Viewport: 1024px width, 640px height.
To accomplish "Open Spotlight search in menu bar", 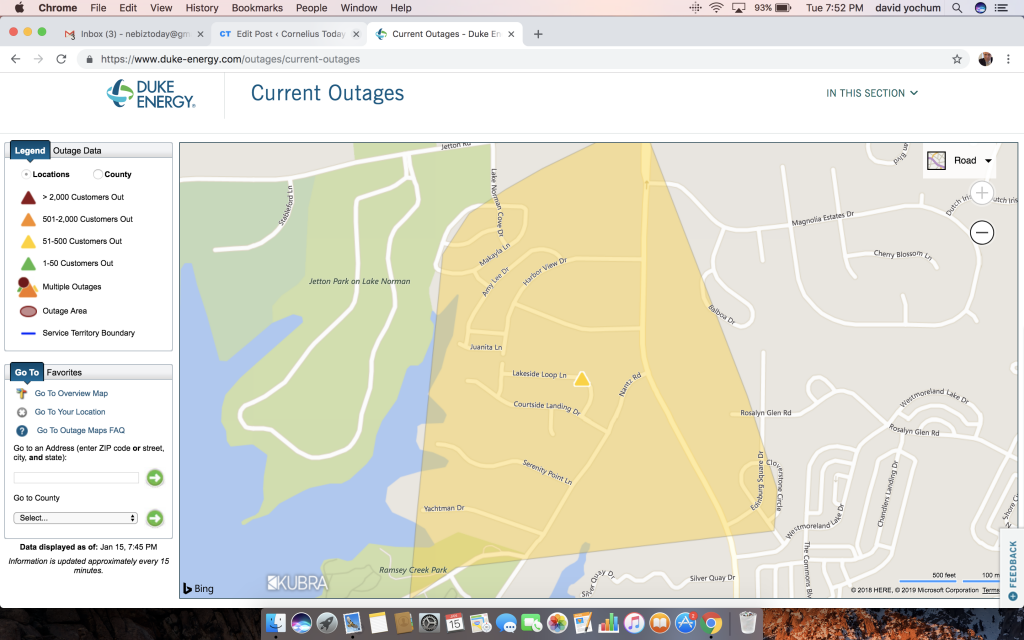I will [957, 8].
